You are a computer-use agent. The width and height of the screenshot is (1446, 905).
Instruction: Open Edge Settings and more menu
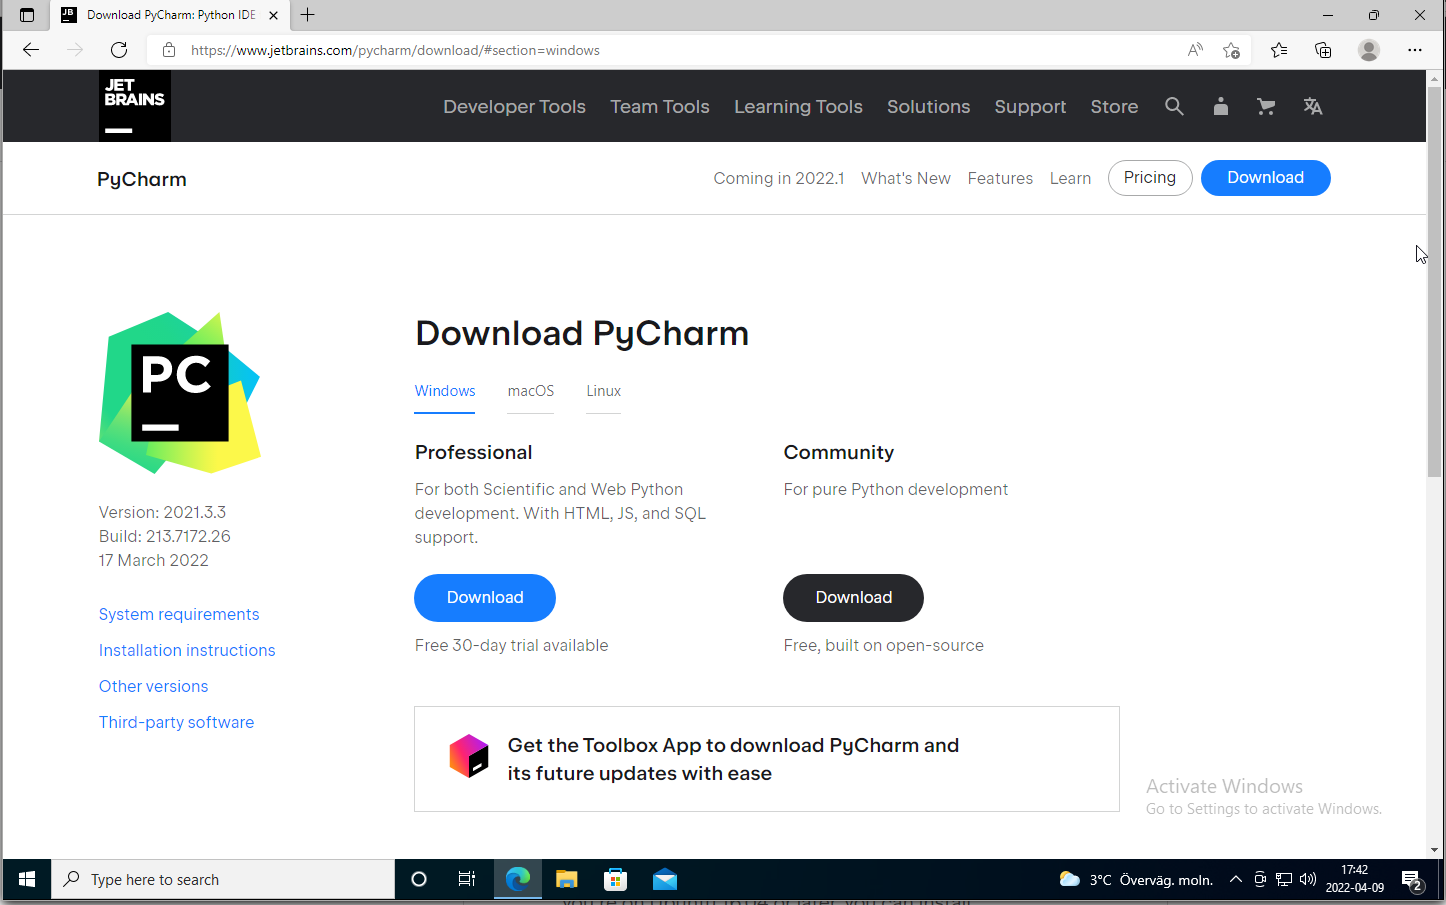tap(1414, 50)
